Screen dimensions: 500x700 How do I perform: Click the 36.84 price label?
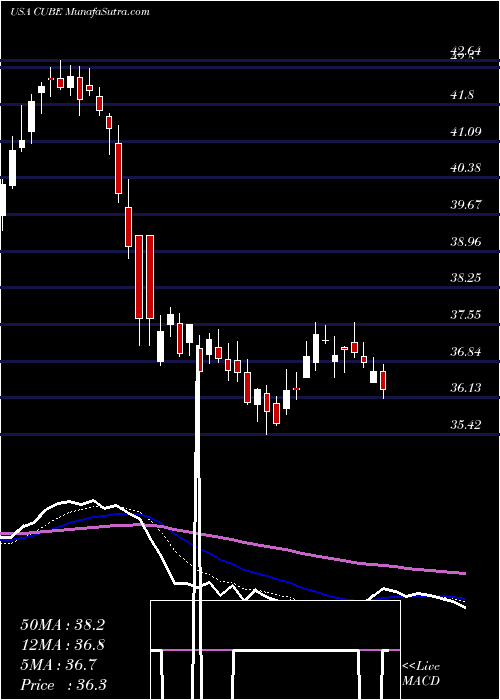pos(466,351)
